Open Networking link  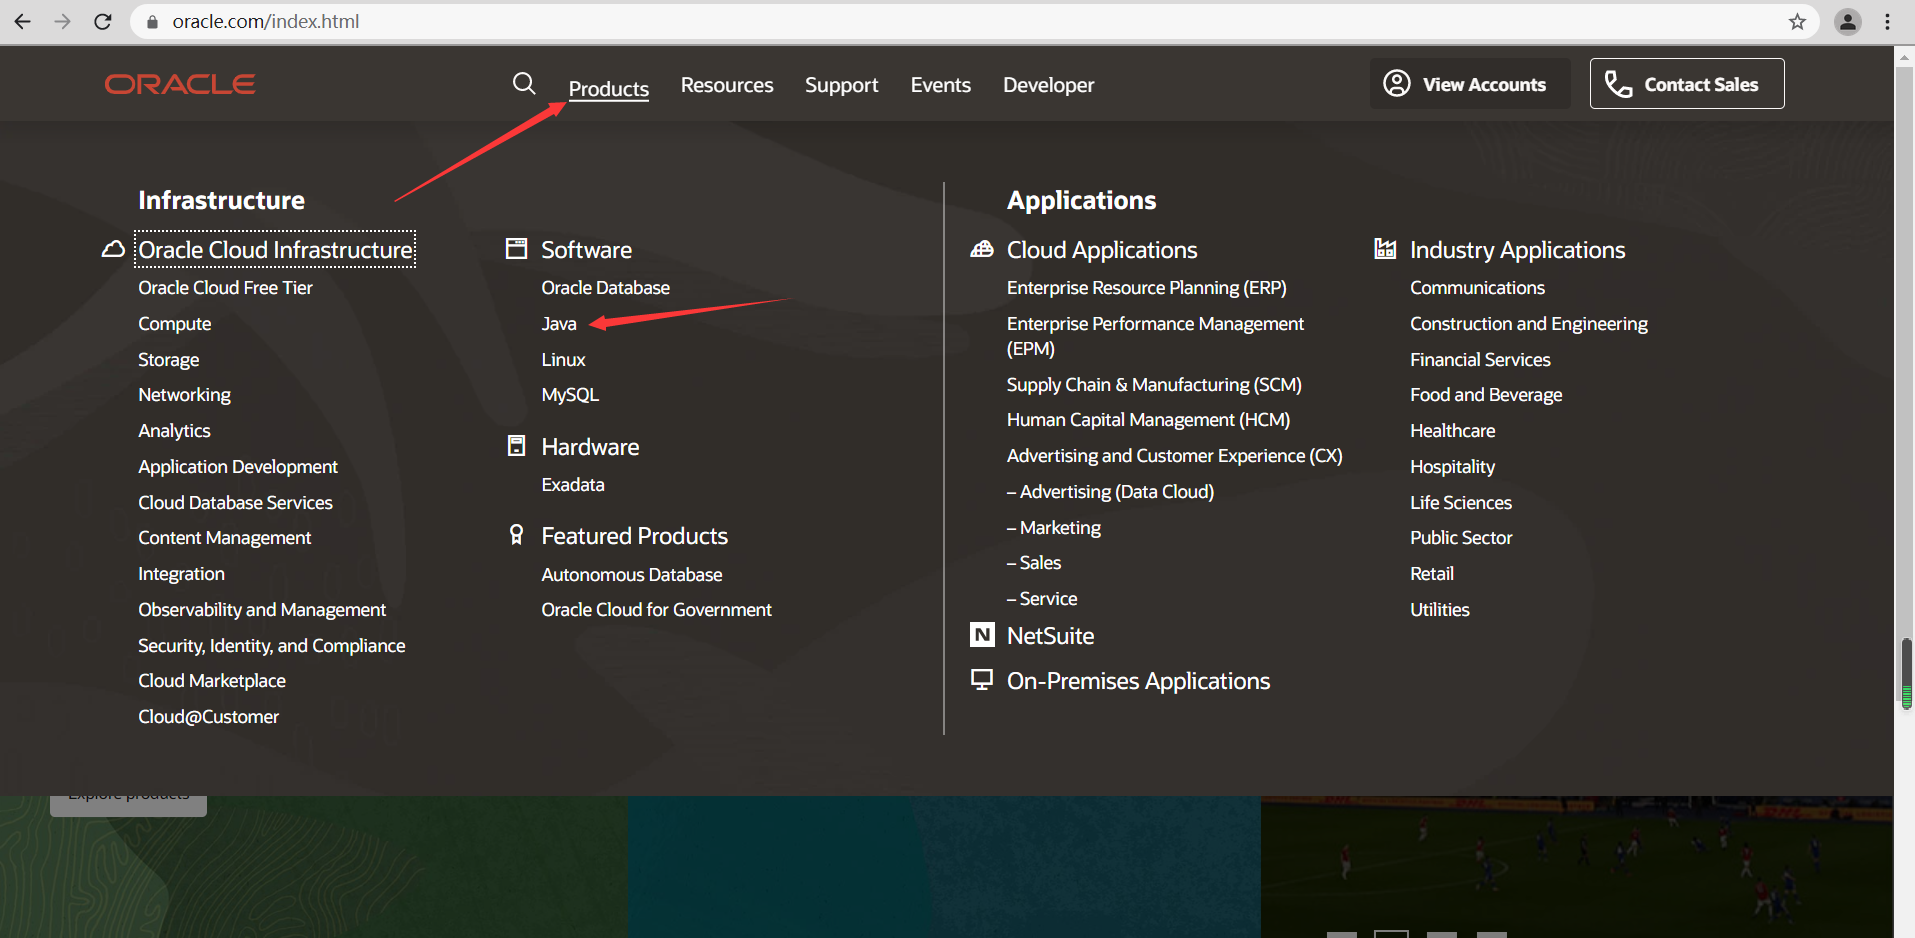tap(184, 395)
